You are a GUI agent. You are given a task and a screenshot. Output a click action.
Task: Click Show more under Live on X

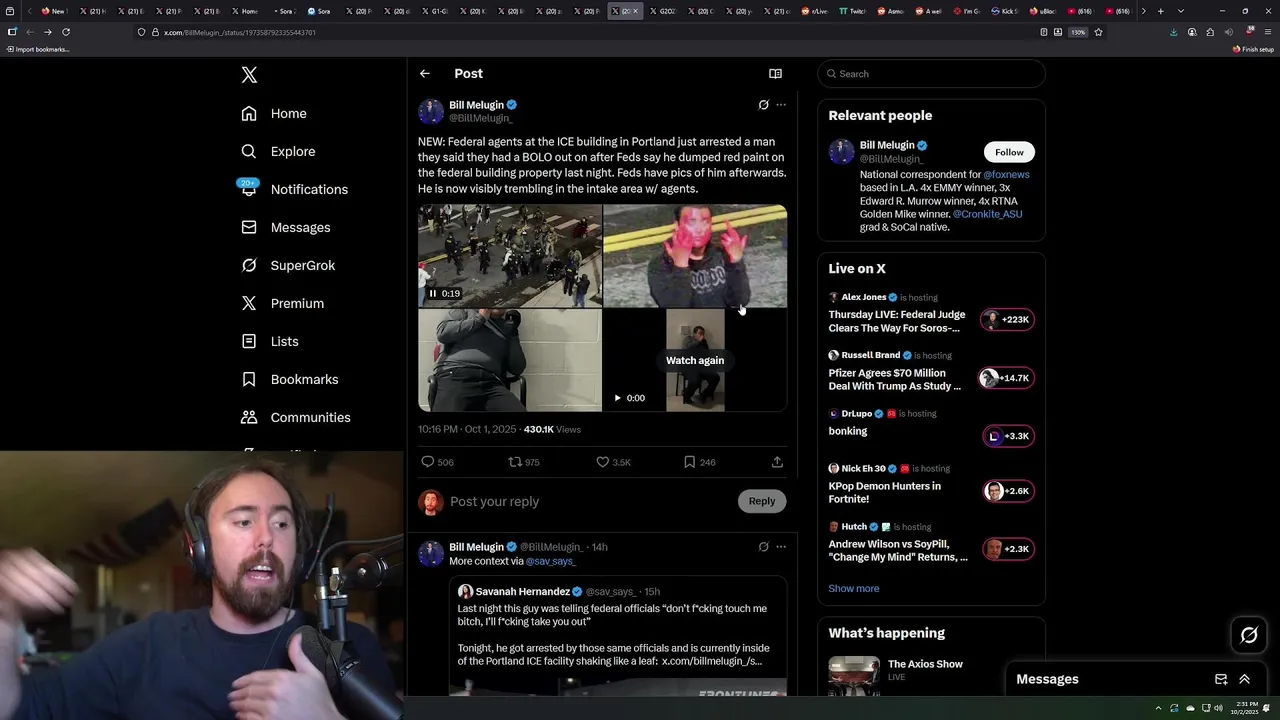(854, 588)
